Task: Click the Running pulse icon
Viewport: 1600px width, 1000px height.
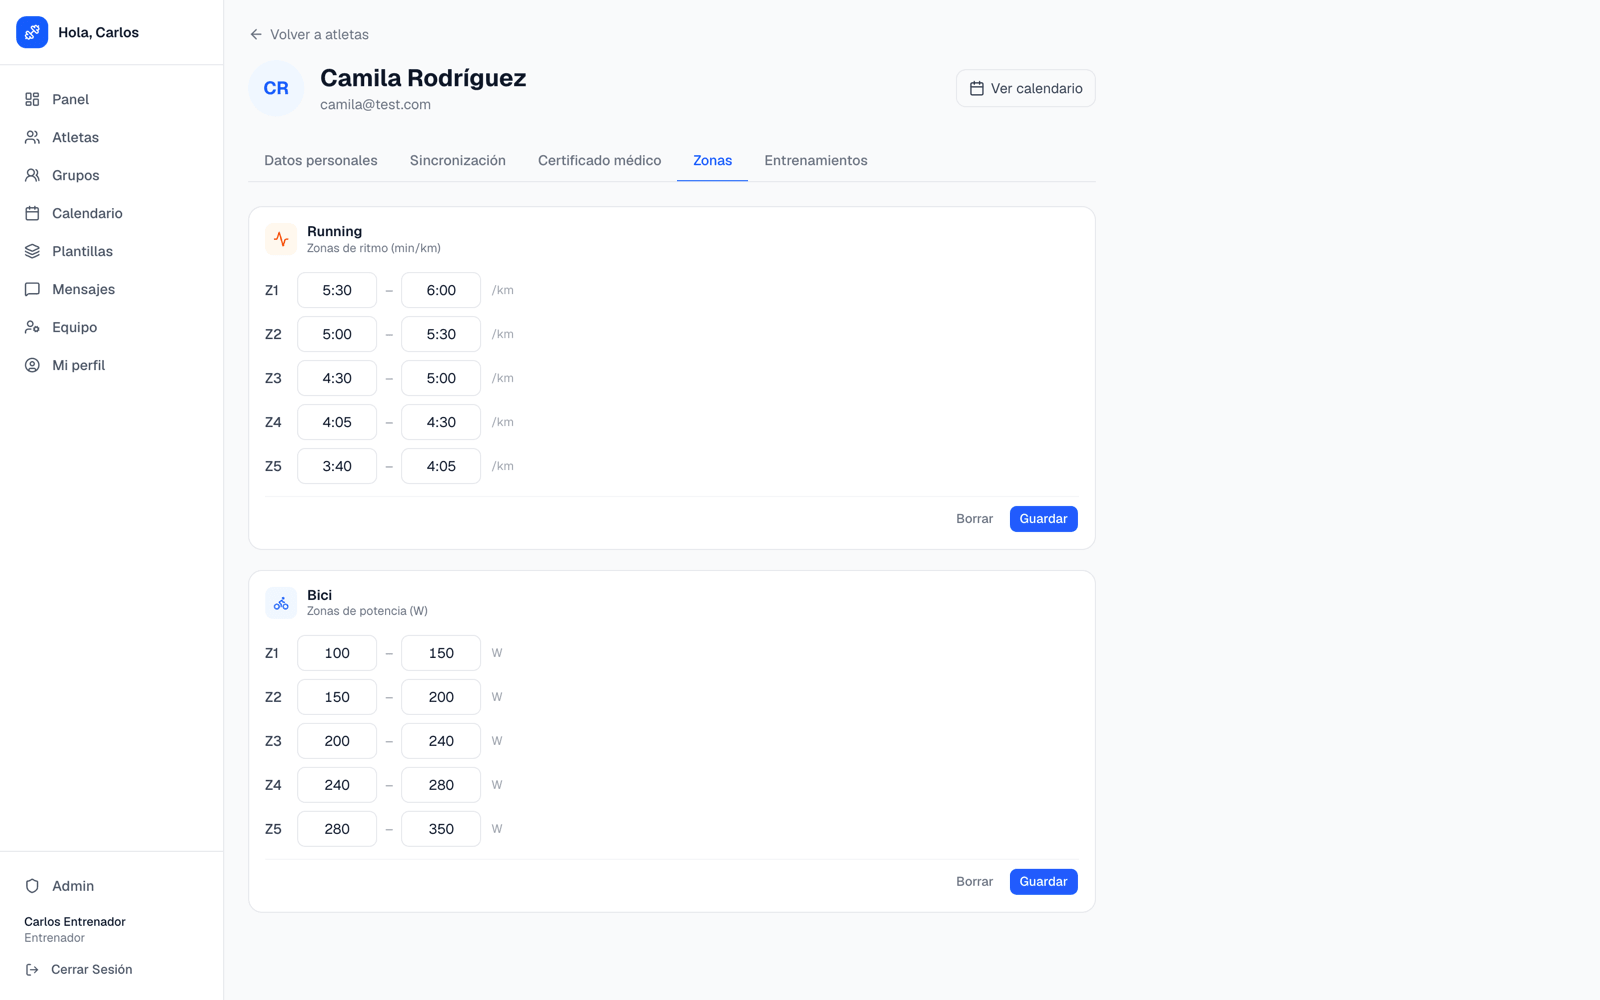Action: (281, 239)
